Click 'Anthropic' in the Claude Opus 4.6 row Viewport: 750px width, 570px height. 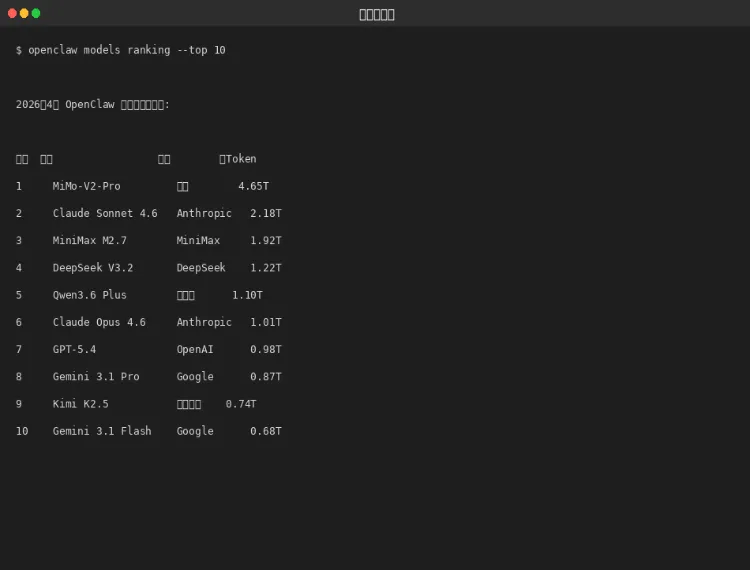point(204,322)
